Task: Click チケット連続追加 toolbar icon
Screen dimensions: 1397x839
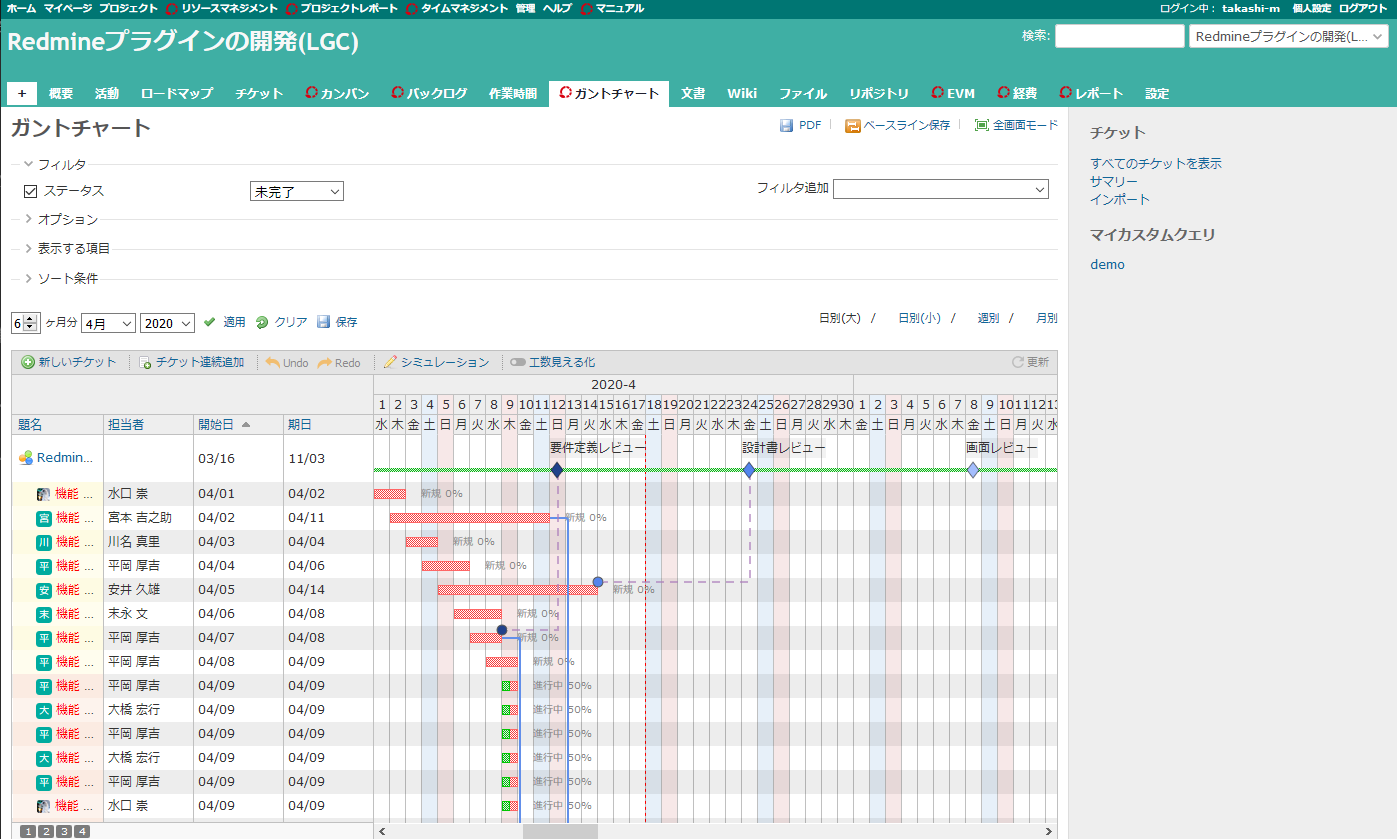Action: tap(145, 362)
